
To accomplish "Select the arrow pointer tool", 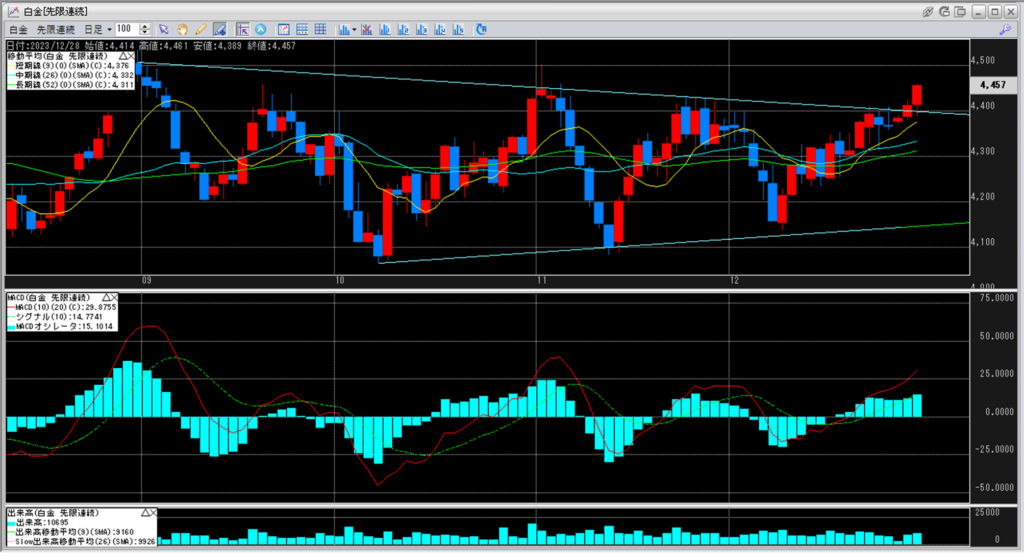I will 163,29.
